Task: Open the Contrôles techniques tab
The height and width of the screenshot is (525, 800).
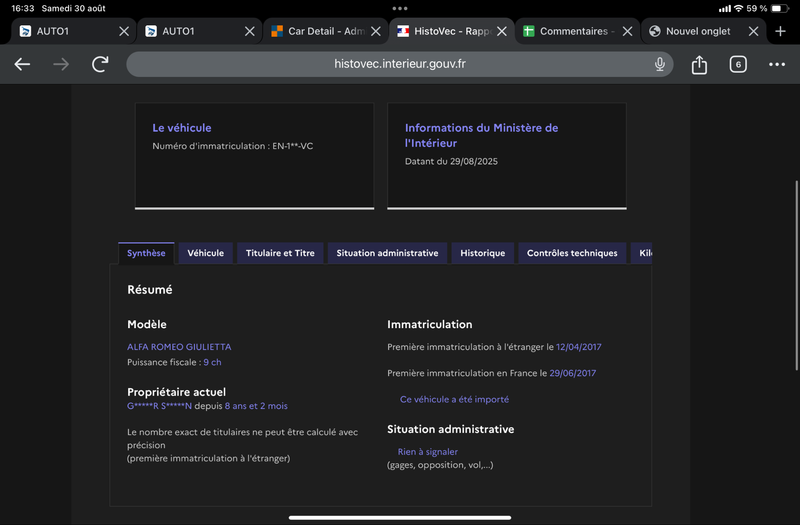Action: pos(572,253)
